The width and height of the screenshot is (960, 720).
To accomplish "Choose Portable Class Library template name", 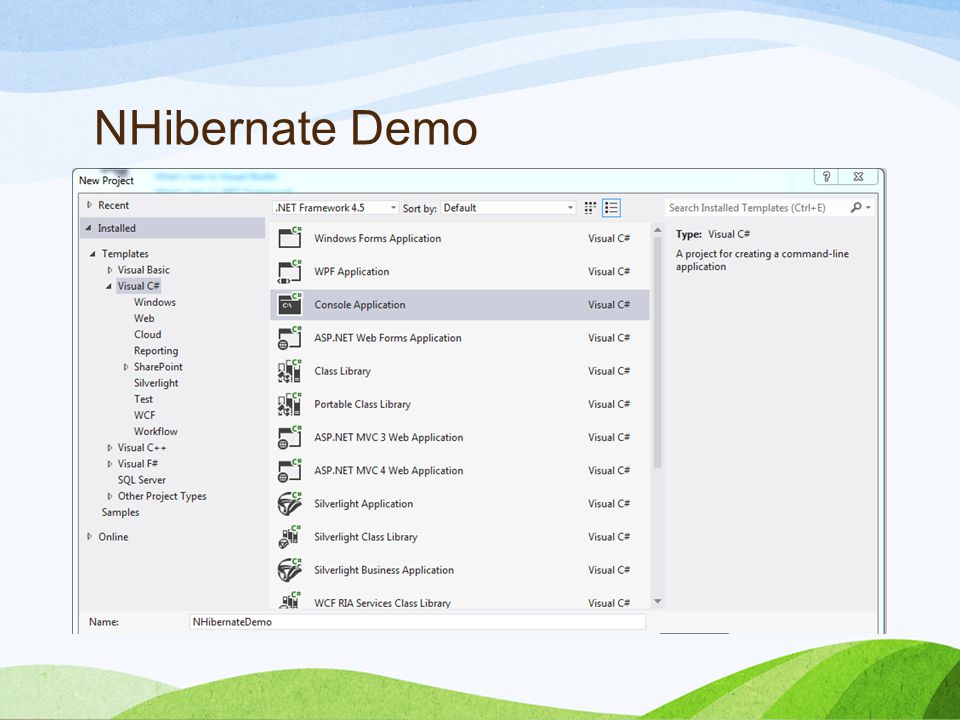I will coord(362,404).
